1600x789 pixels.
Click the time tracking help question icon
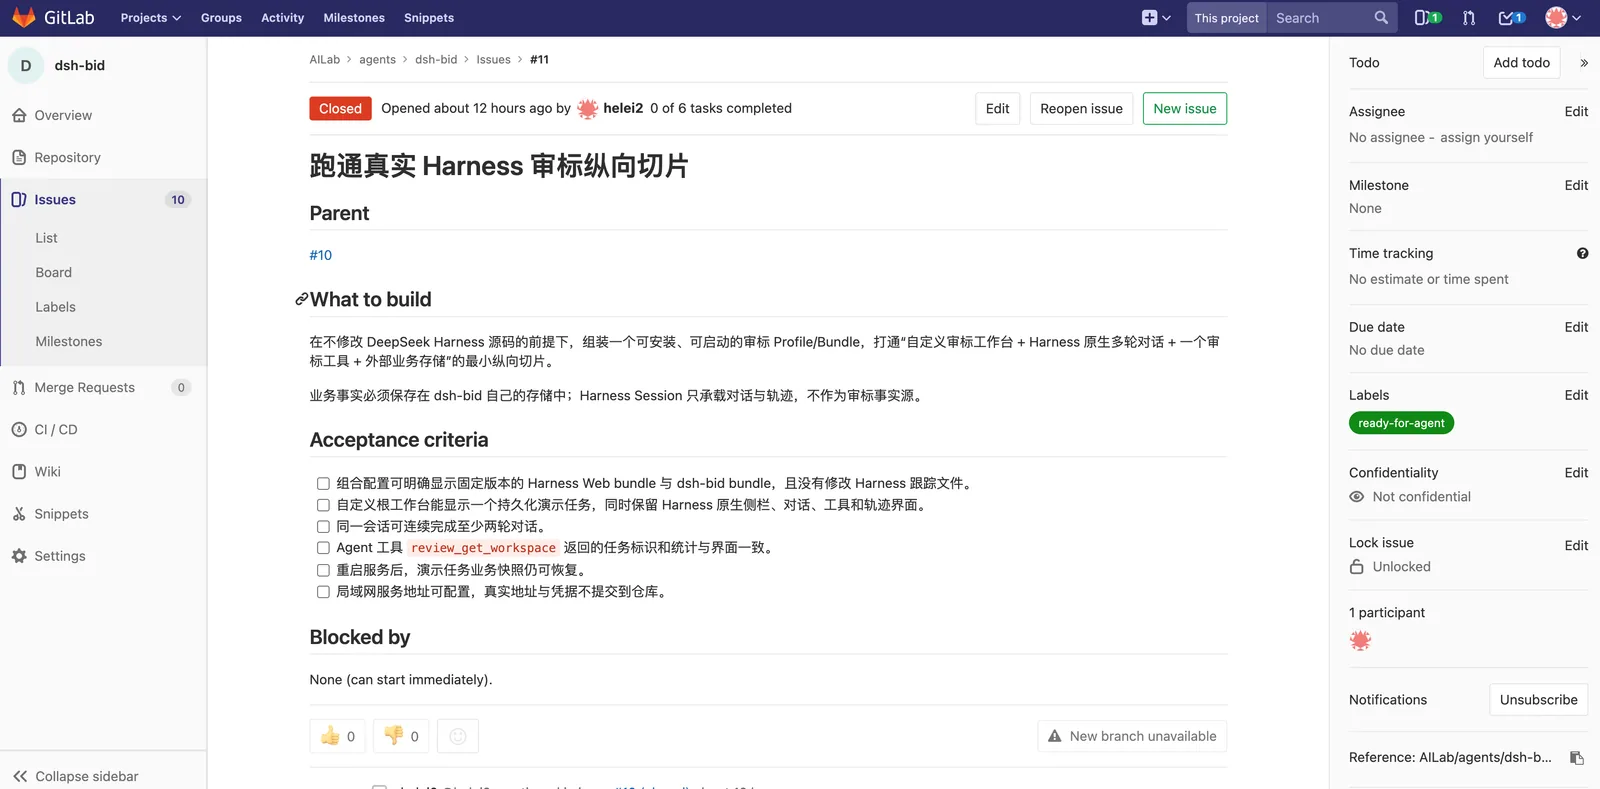pyautogui.click(x=1582, y=253)
